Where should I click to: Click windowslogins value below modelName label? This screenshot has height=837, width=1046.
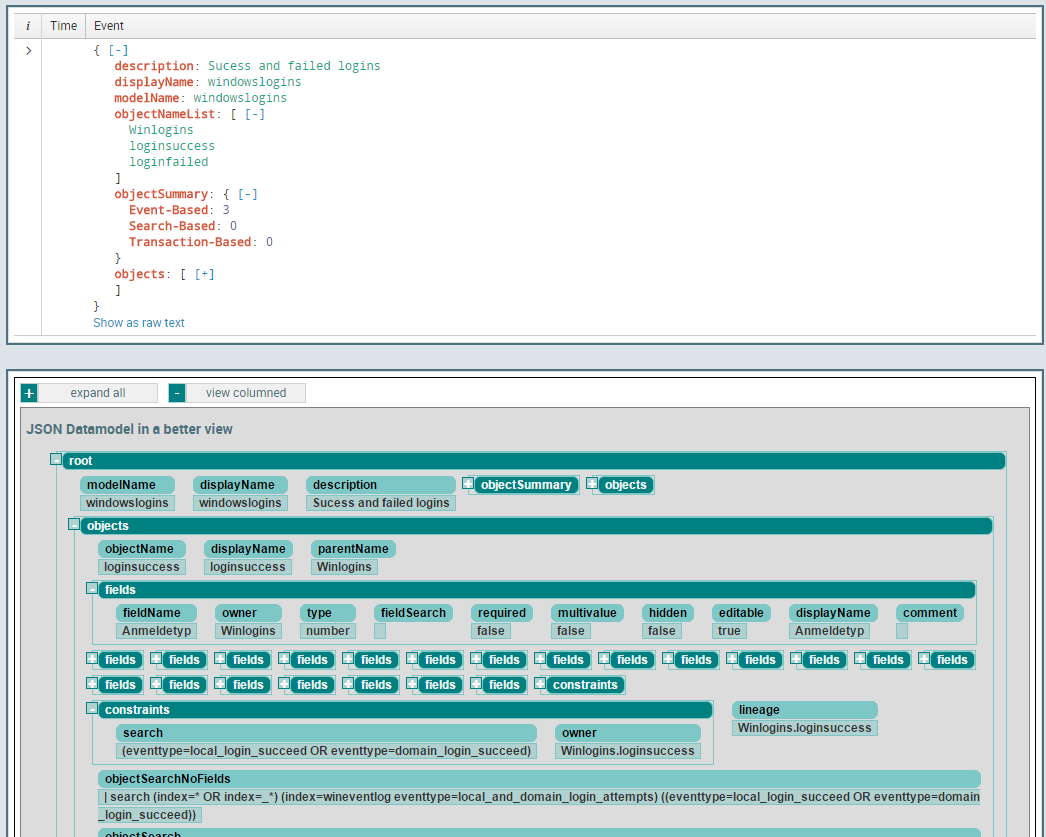(127, 503)
